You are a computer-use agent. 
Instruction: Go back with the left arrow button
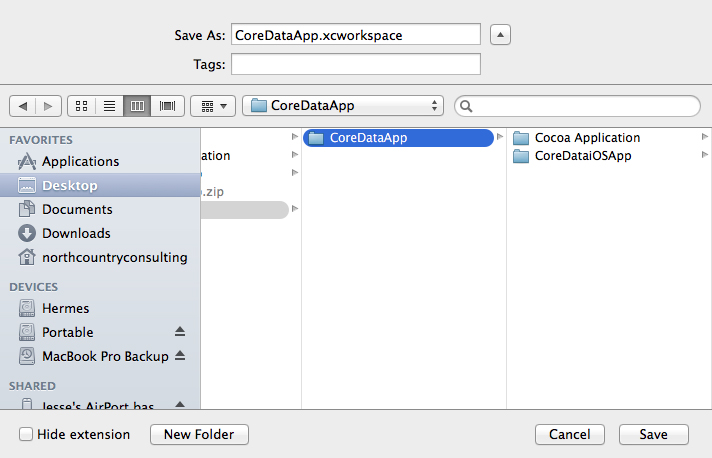coord(23,106)
